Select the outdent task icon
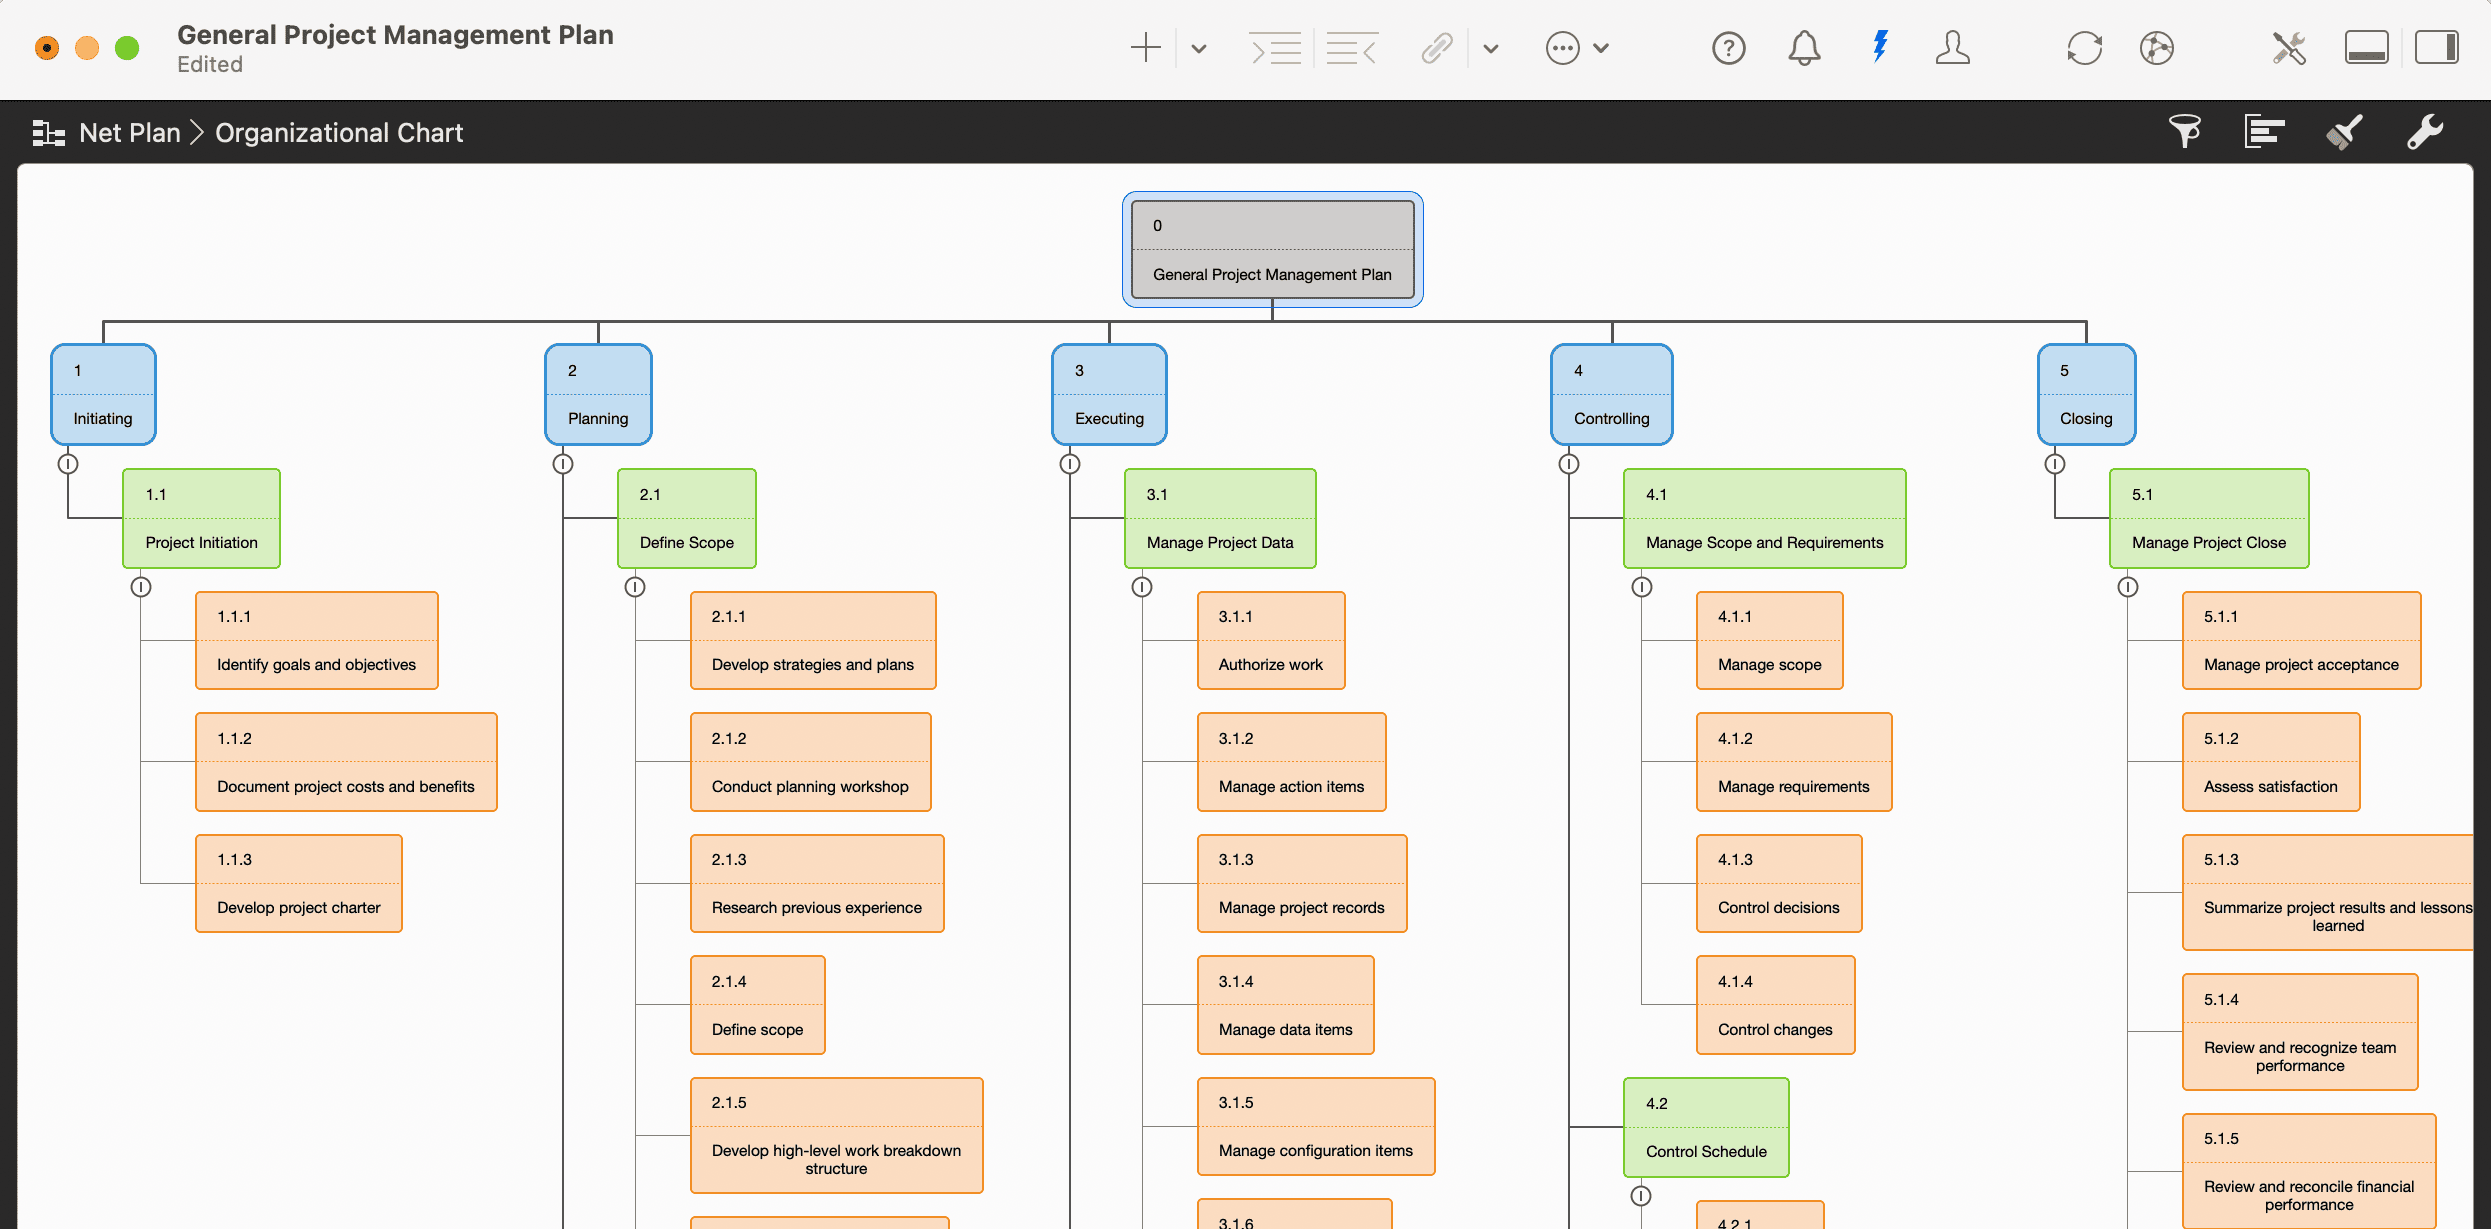Viewport: 2491px width, 1229px height. [1352, 47]
